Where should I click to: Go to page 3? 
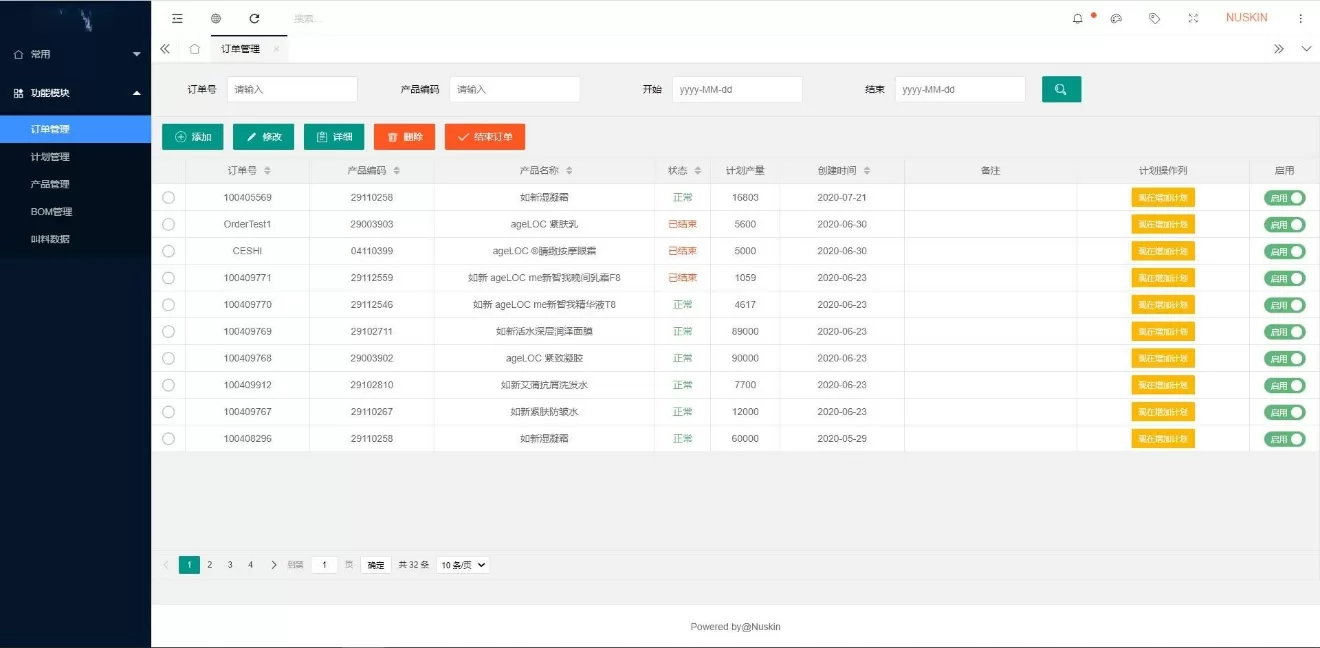(x=230, y=565)
